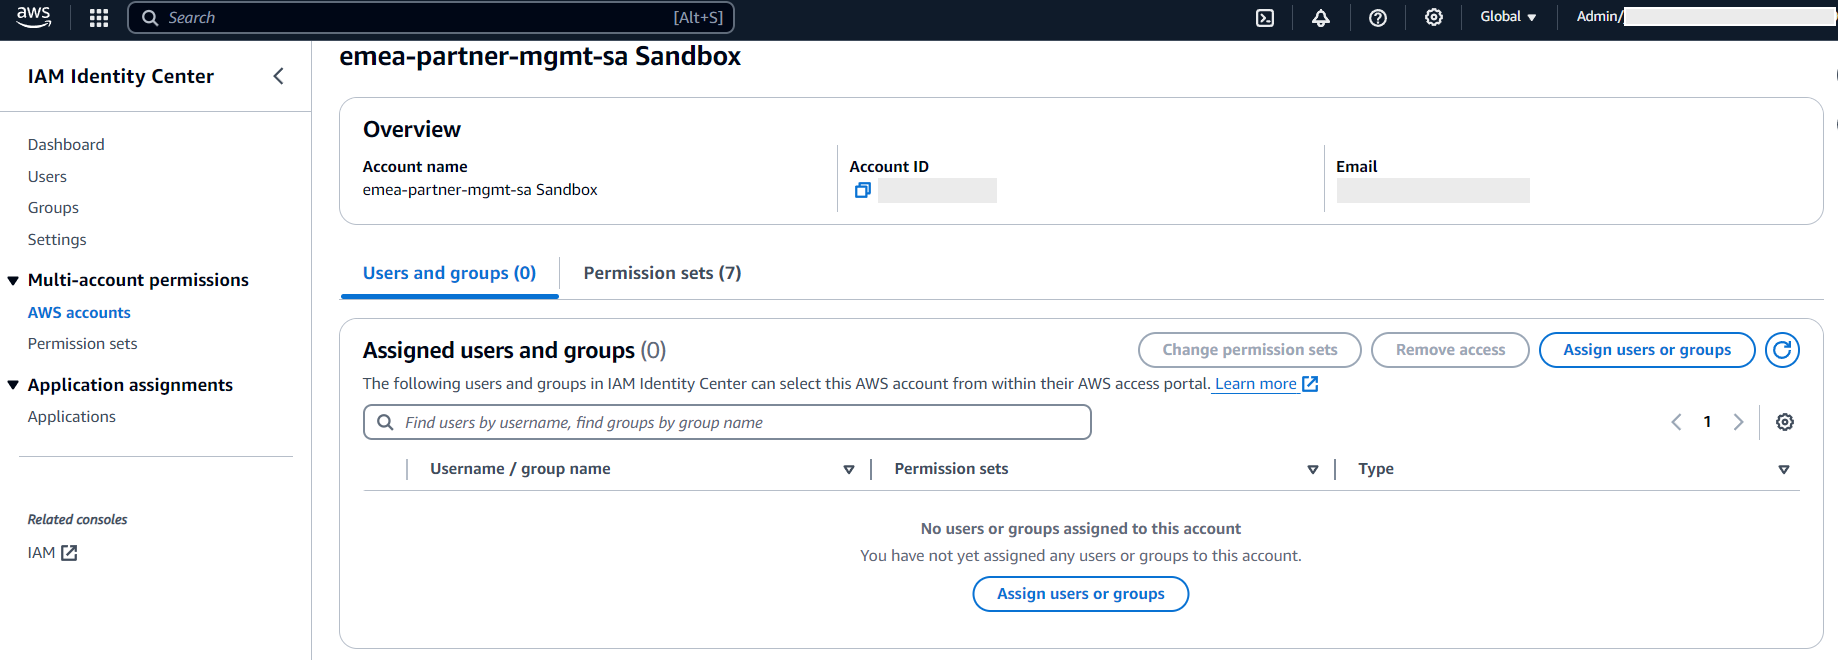Copy the Account ID

(x=863, y=190)
